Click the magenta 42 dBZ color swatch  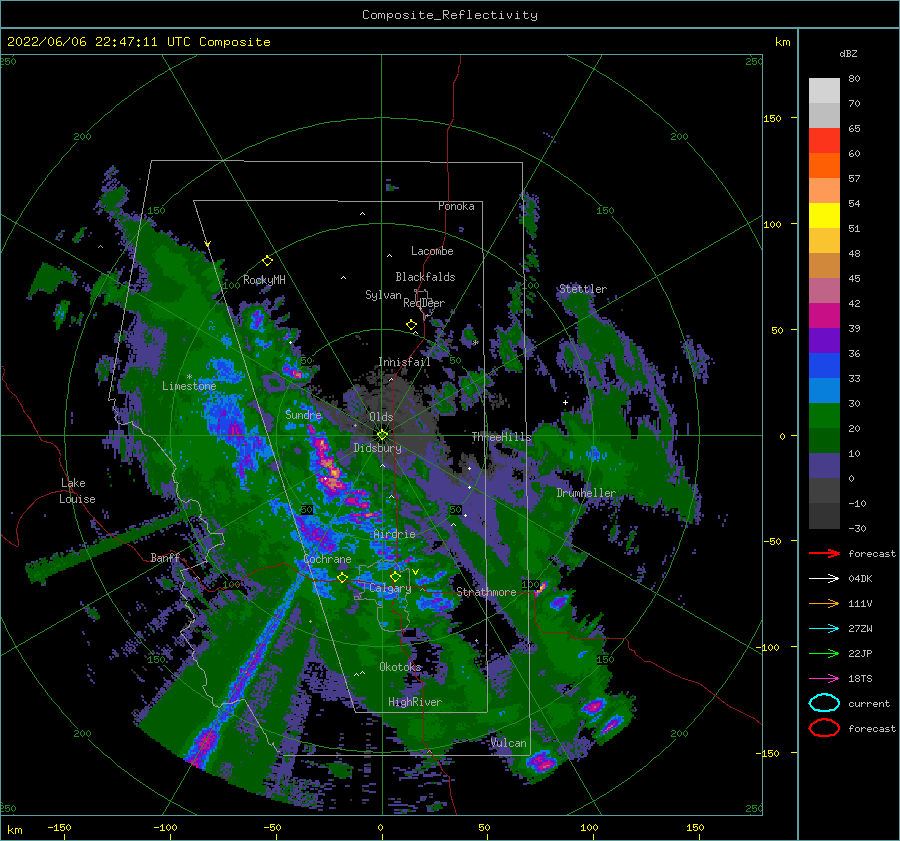pyautogui.click(x=824, y=315)
